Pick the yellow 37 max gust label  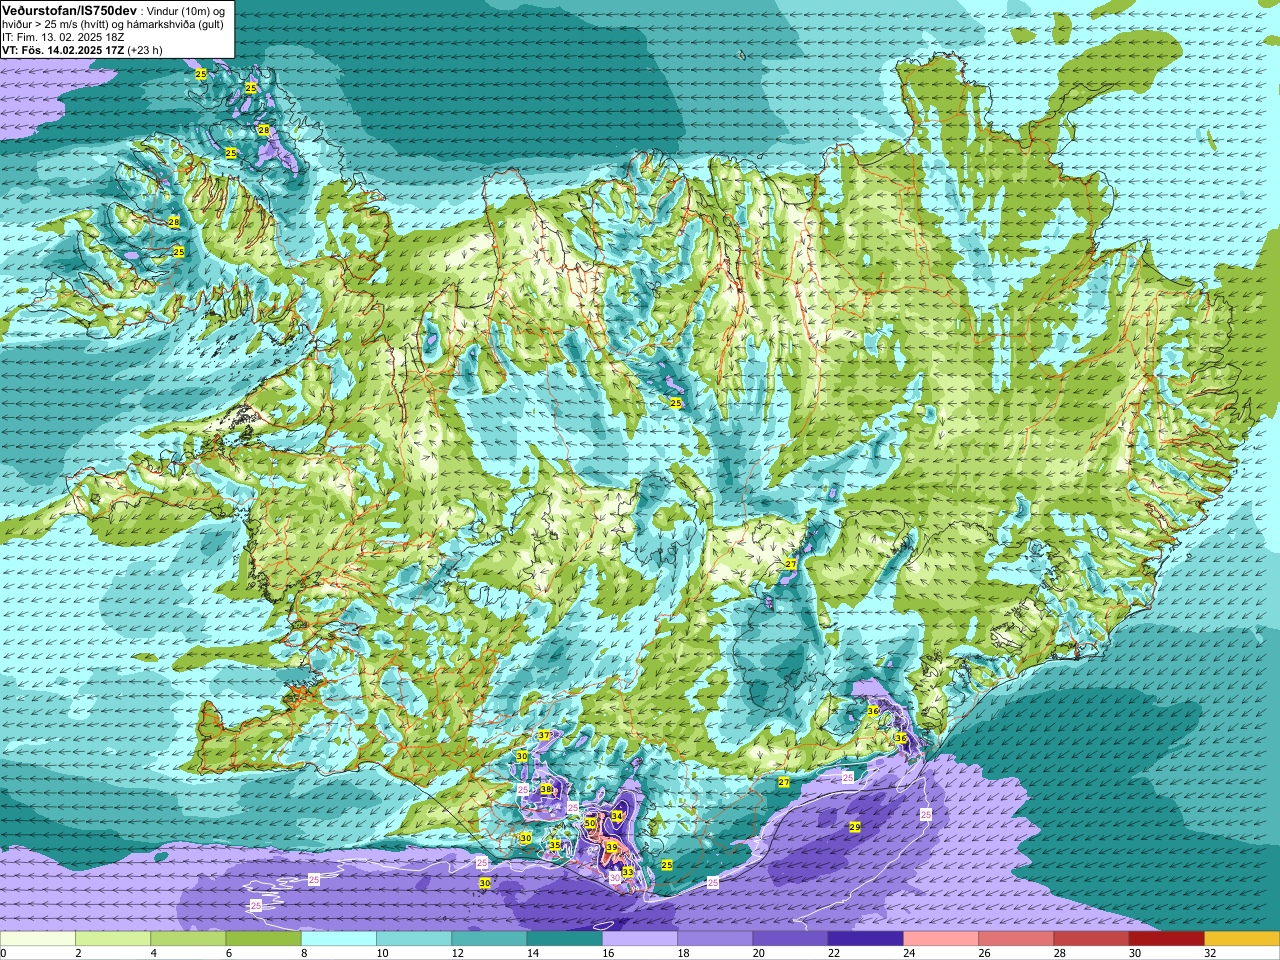544,735
